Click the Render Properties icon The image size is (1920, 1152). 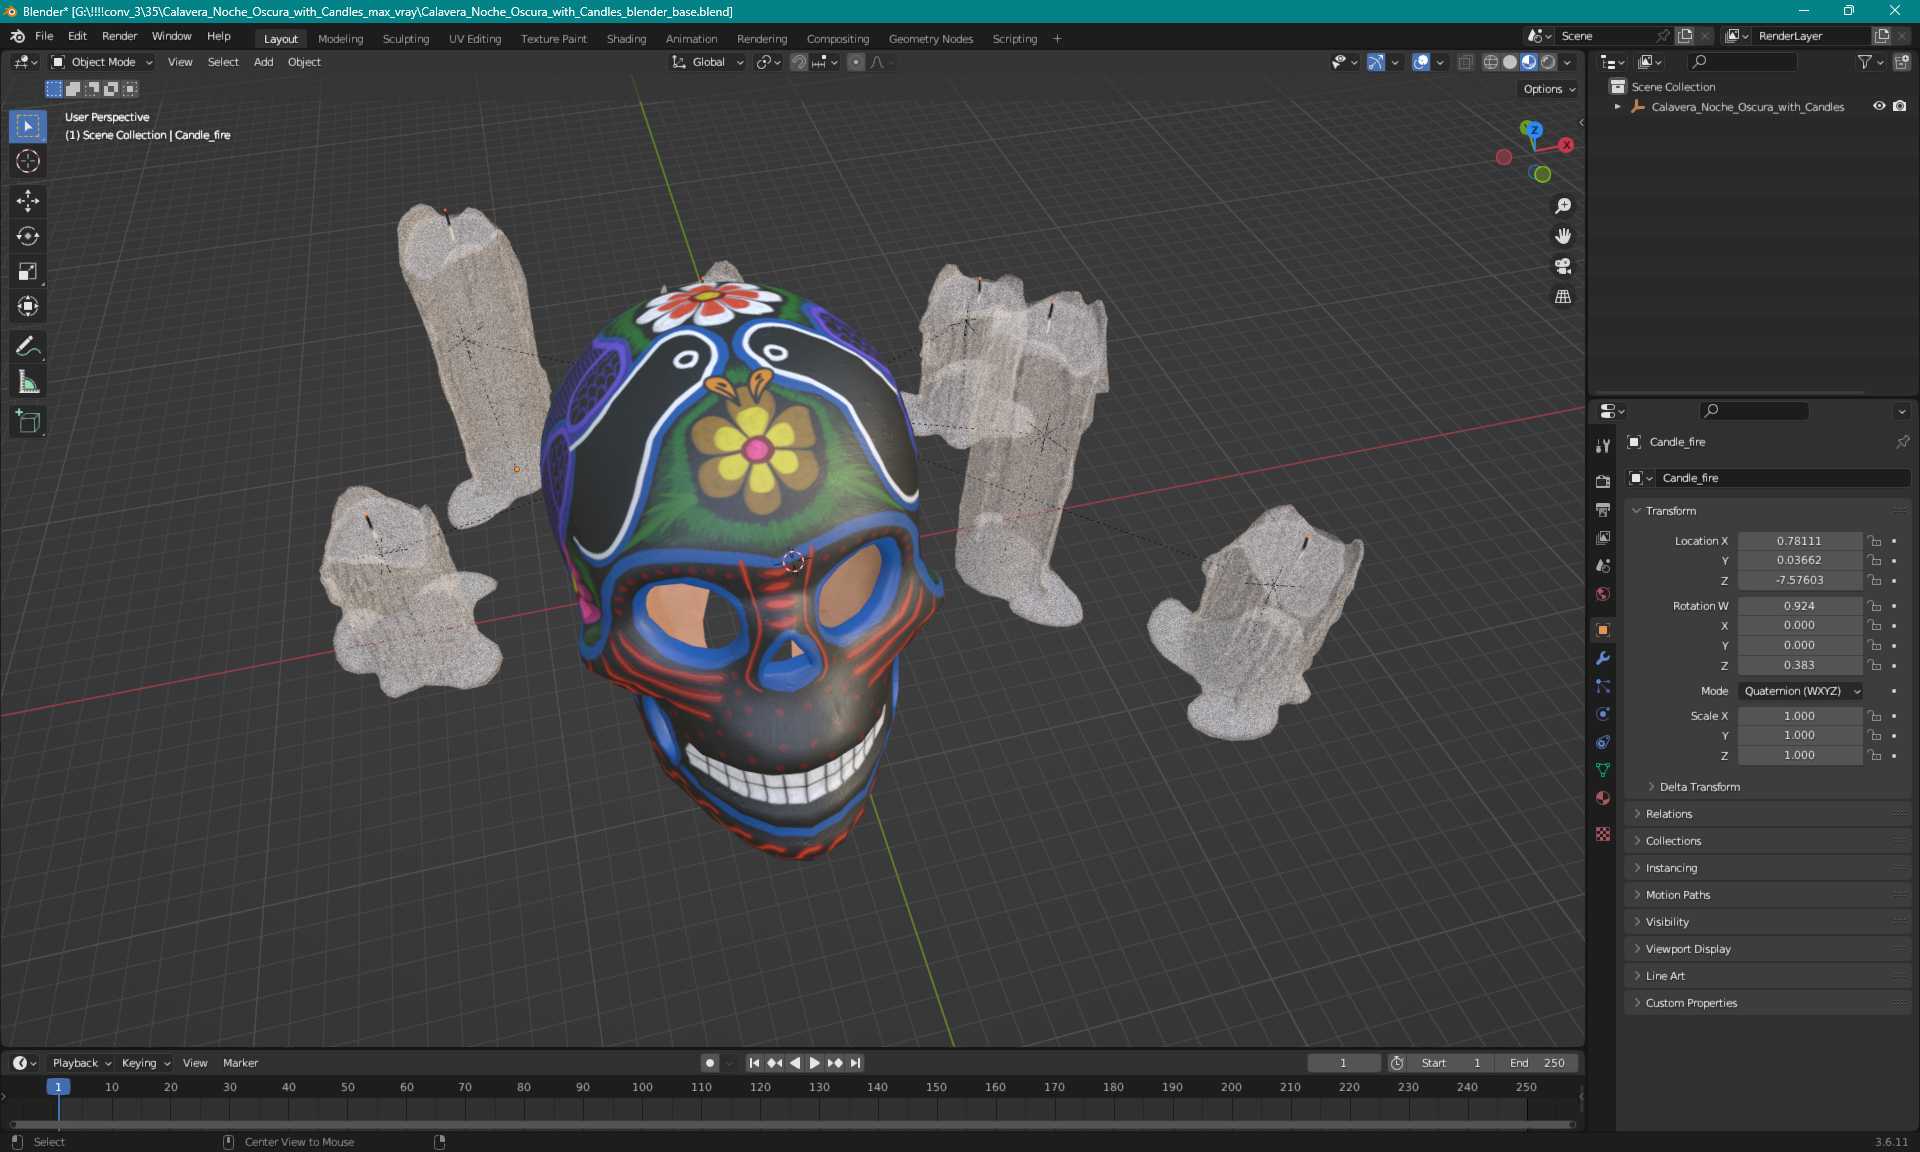(x=1602, y=480)
